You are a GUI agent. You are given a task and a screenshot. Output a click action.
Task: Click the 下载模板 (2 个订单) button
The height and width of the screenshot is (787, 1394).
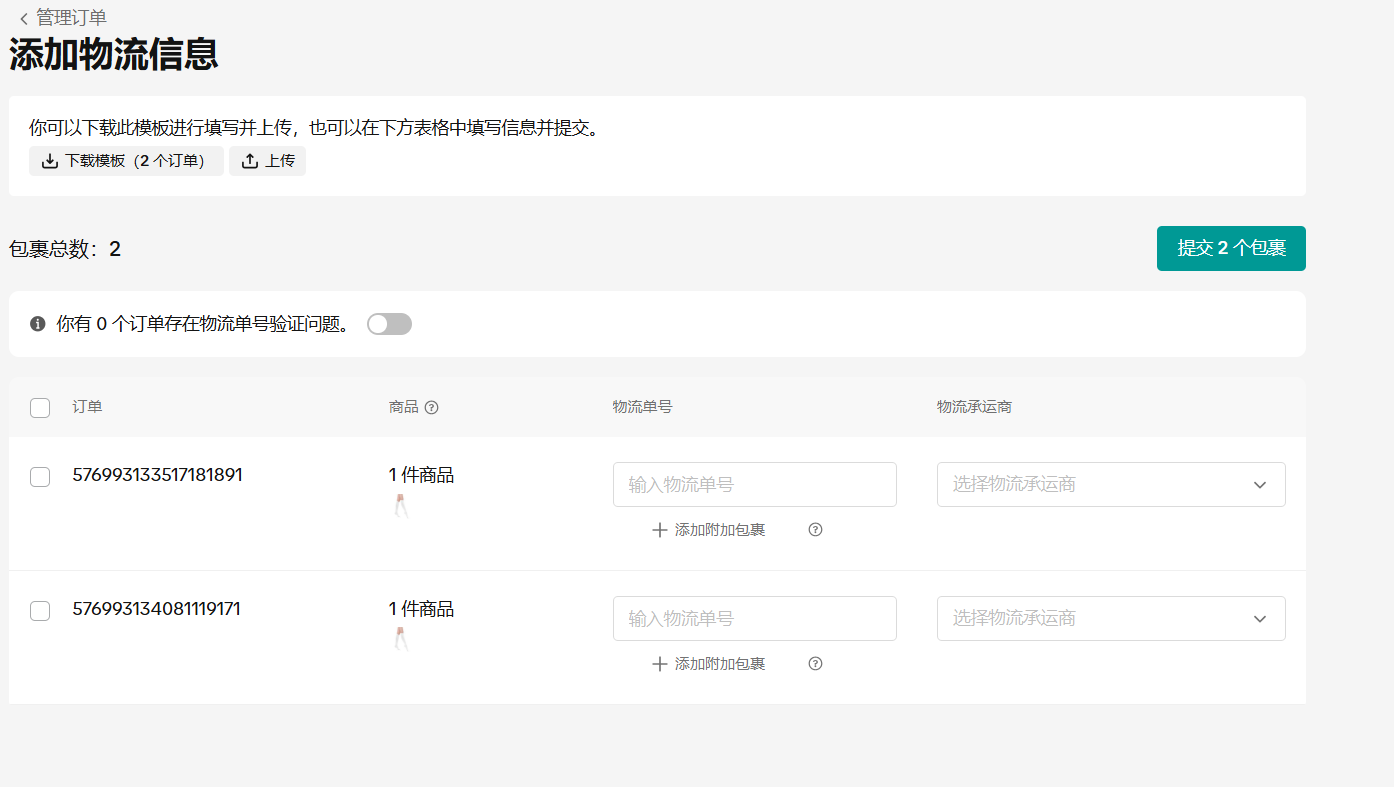pos(126,161)
